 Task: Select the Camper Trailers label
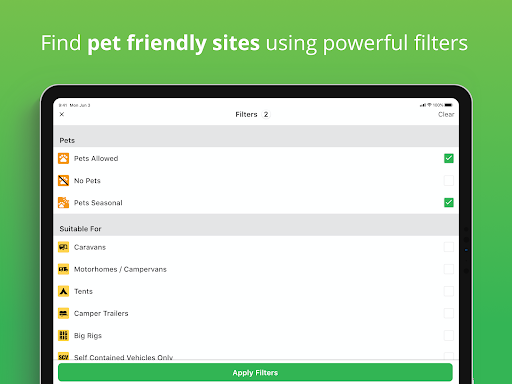[x=101, y=313]
